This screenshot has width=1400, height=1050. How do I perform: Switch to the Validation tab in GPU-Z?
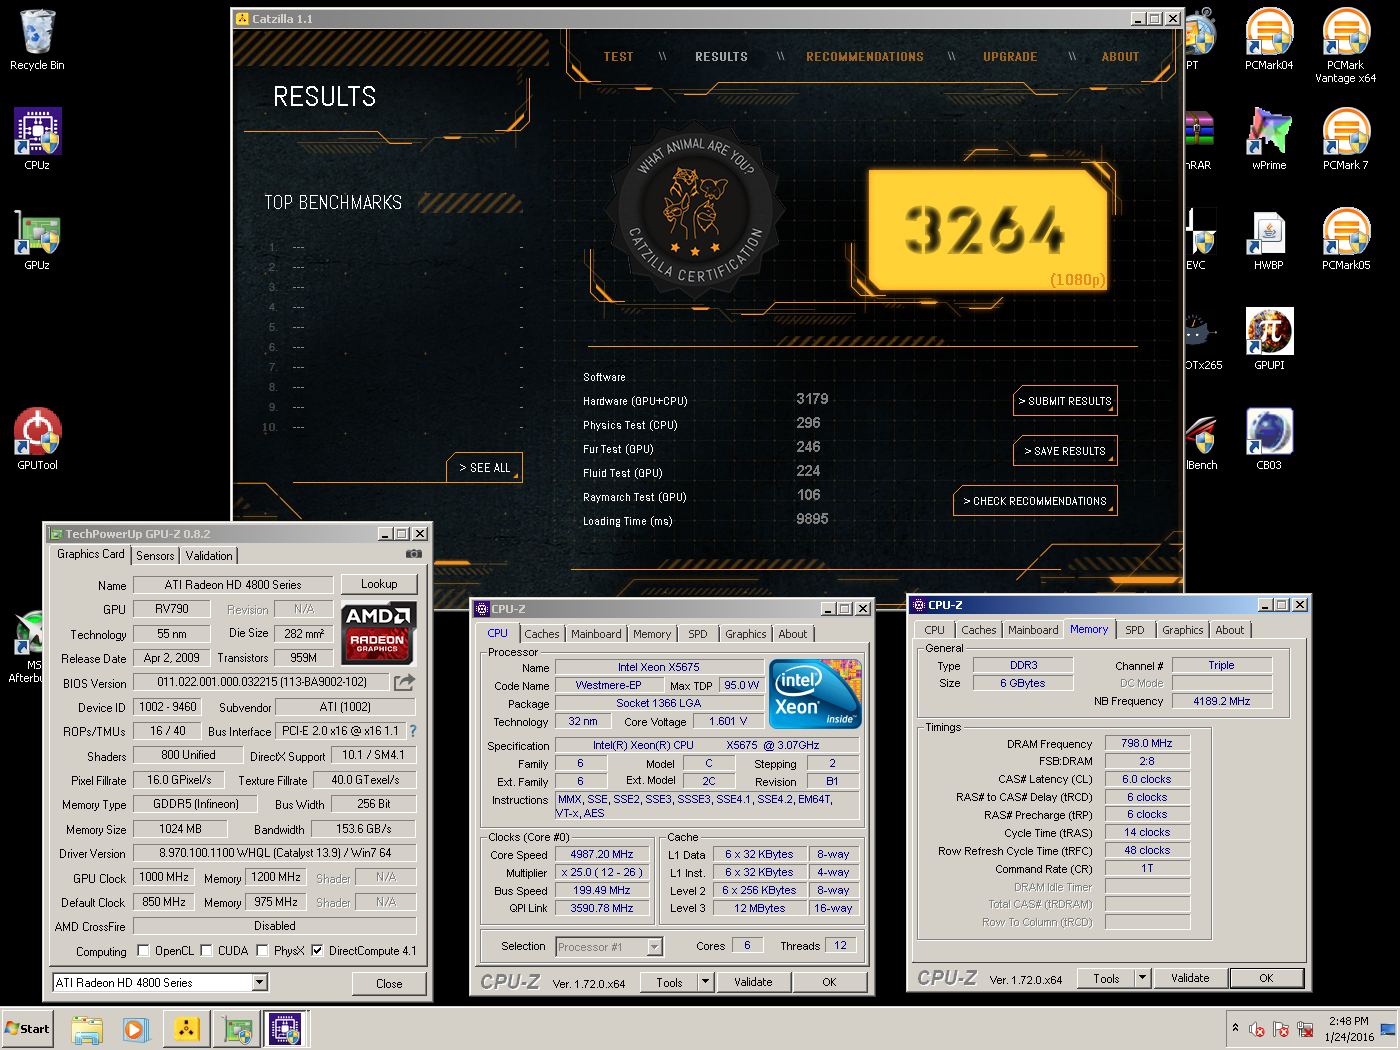(209, 556)
